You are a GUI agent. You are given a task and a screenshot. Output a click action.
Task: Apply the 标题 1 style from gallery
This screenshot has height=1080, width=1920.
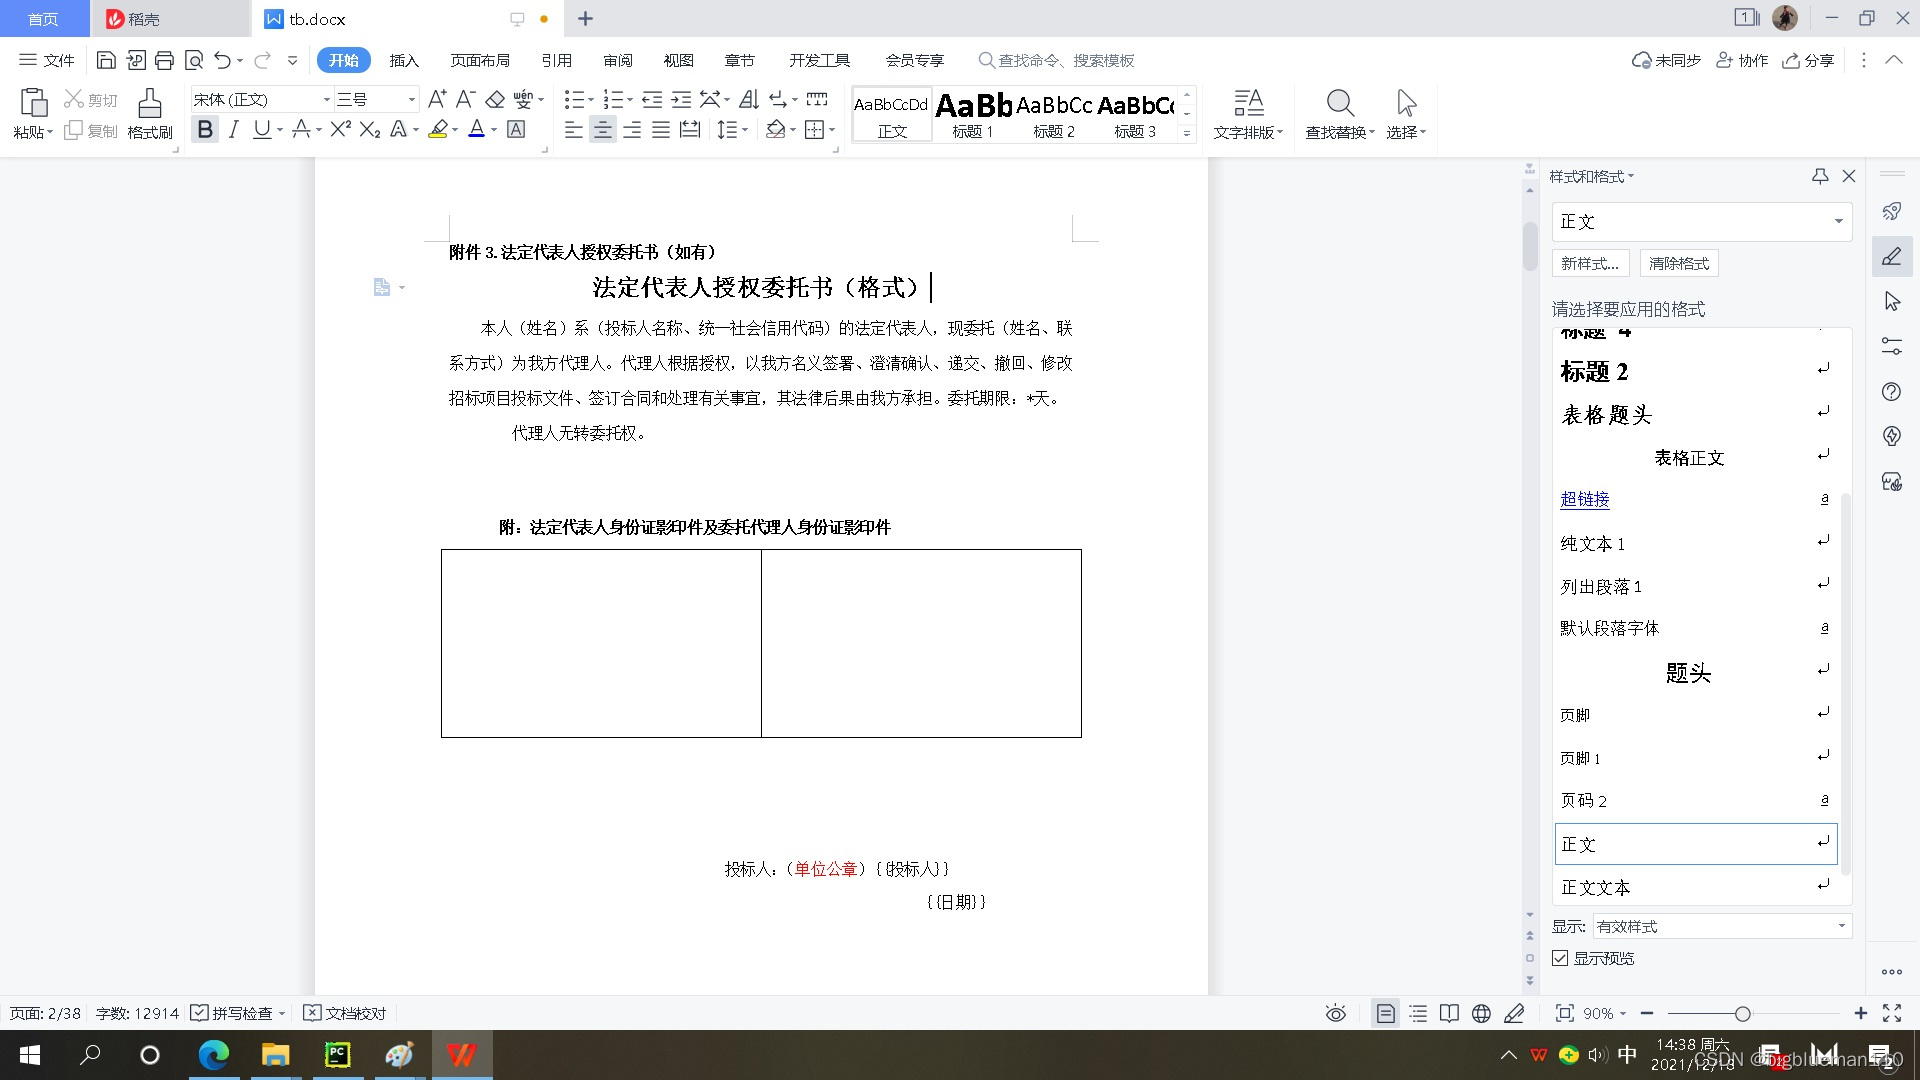[x=973, y=114]
